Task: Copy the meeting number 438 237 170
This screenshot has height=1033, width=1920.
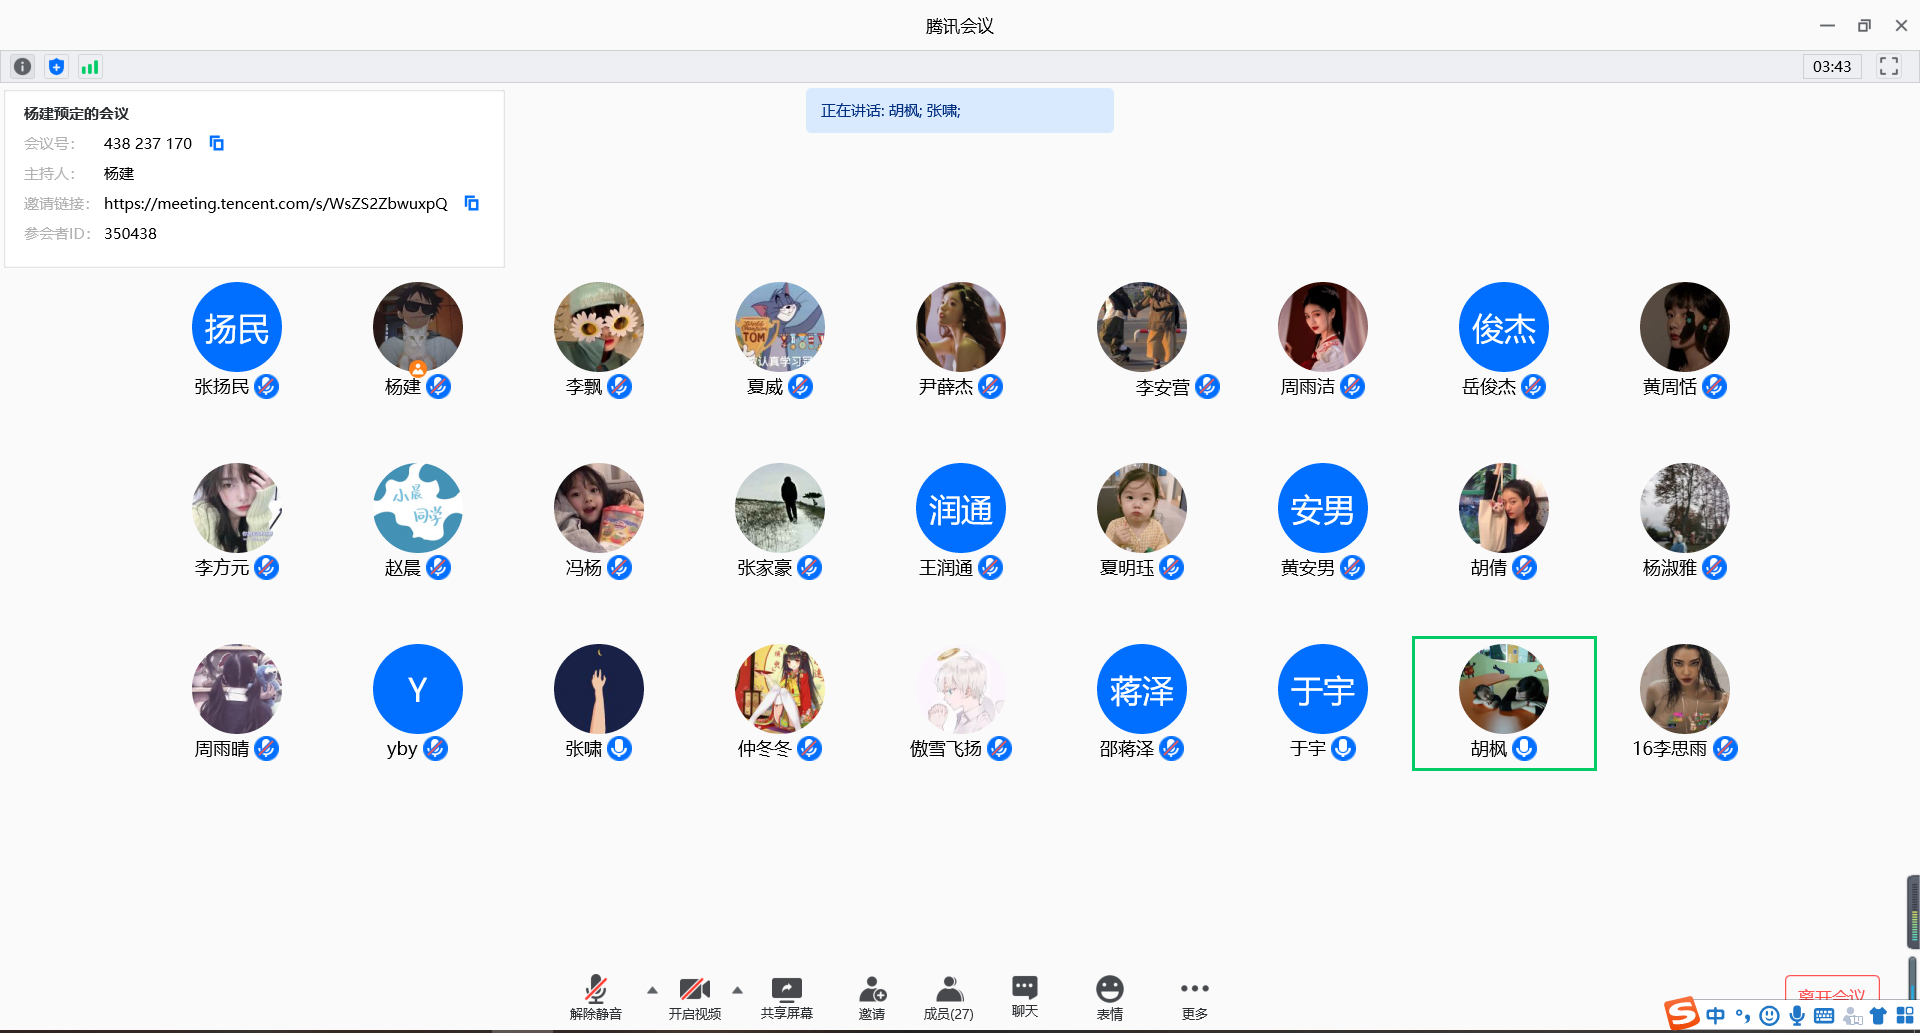Action: 216,143
